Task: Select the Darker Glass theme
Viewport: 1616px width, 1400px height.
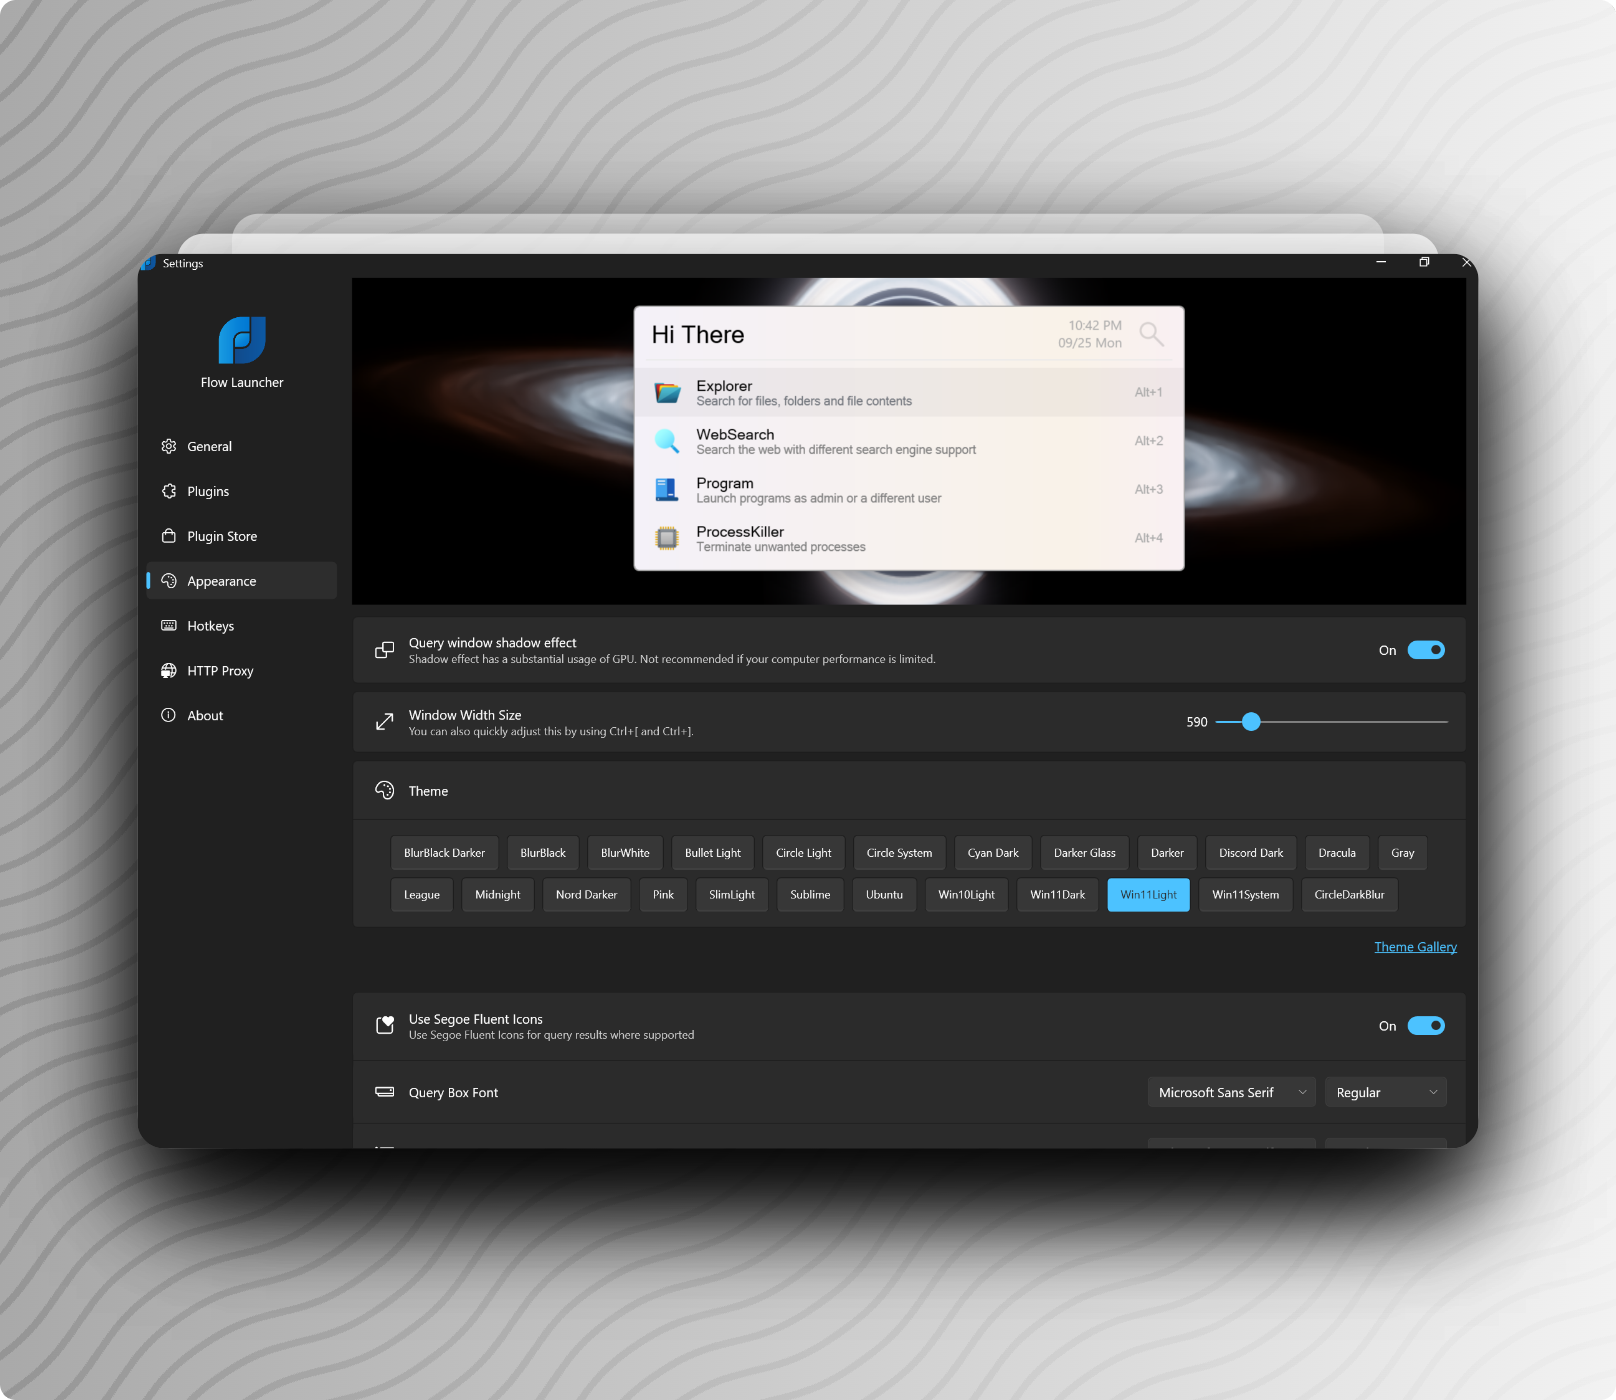Action: (x=1085, y=853)
